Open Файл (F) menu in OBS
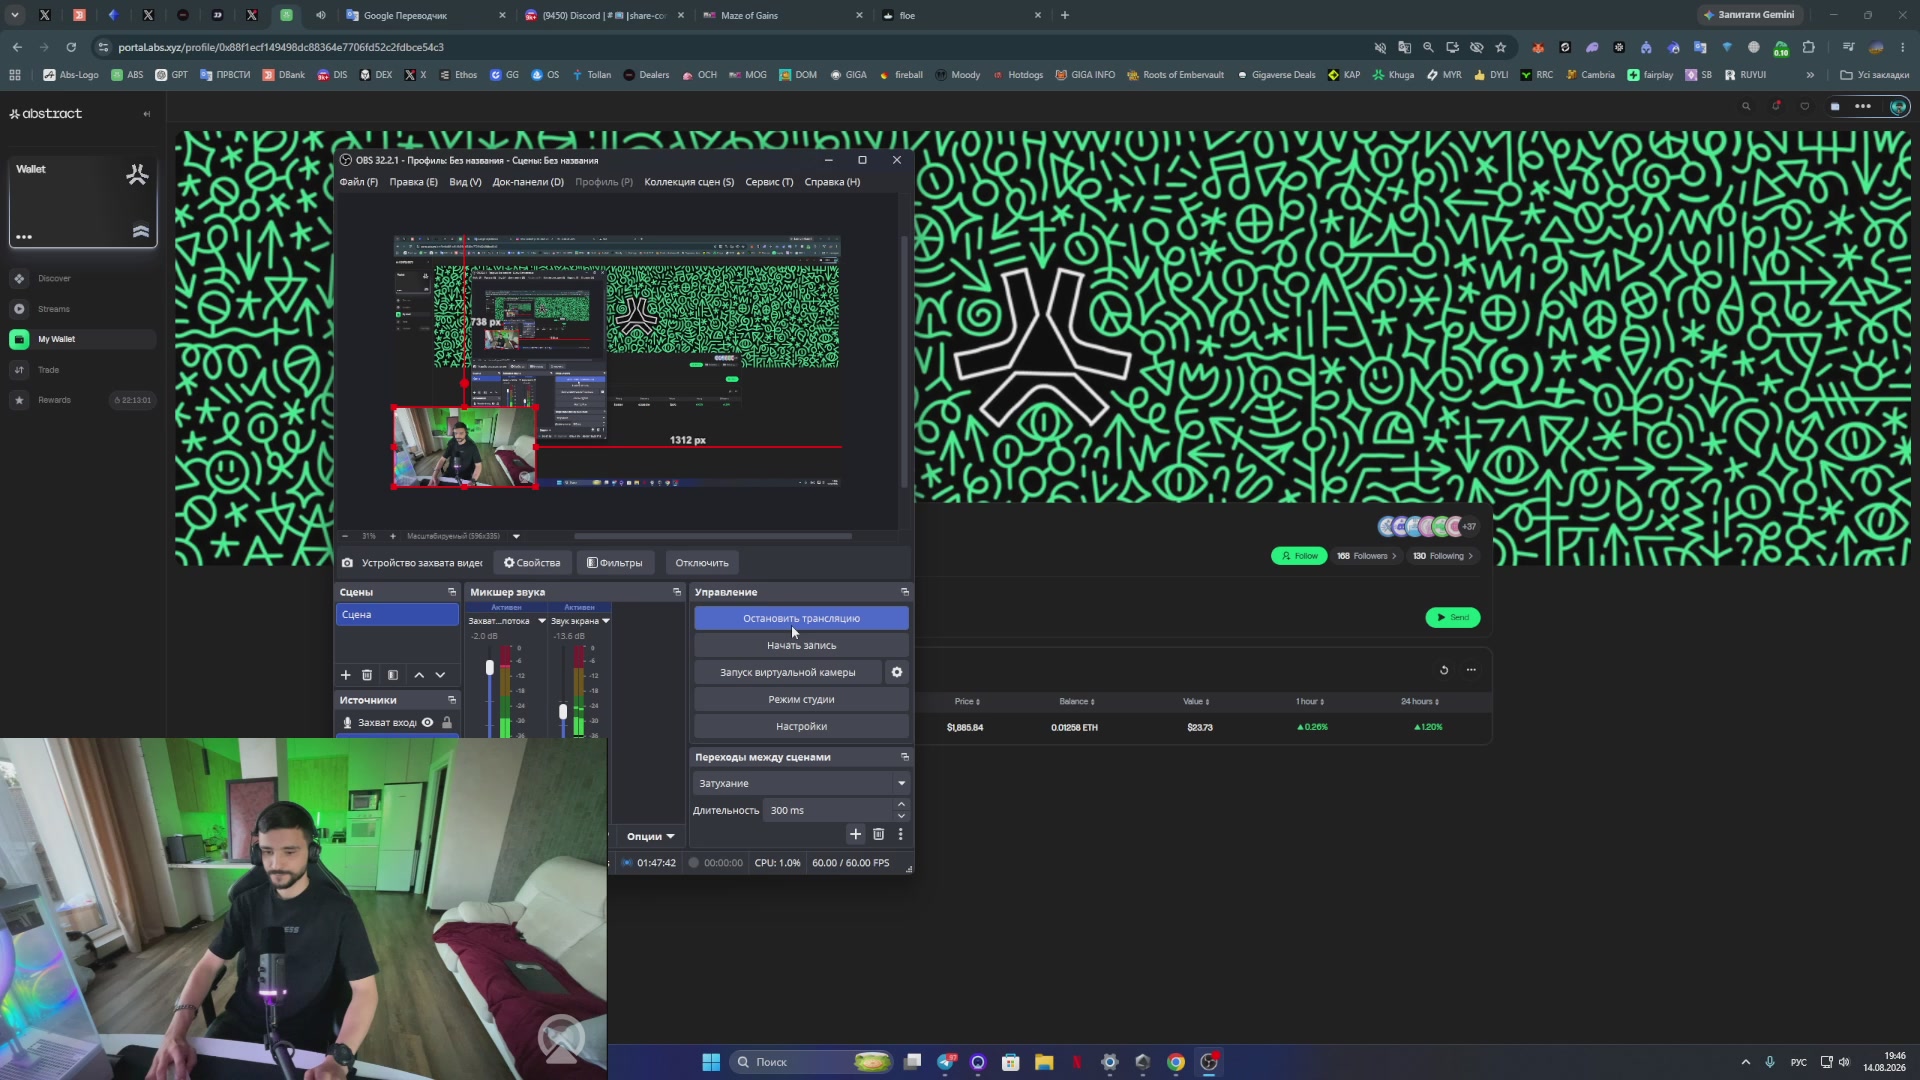The image size is (1920, 1080). pos(358,182)
